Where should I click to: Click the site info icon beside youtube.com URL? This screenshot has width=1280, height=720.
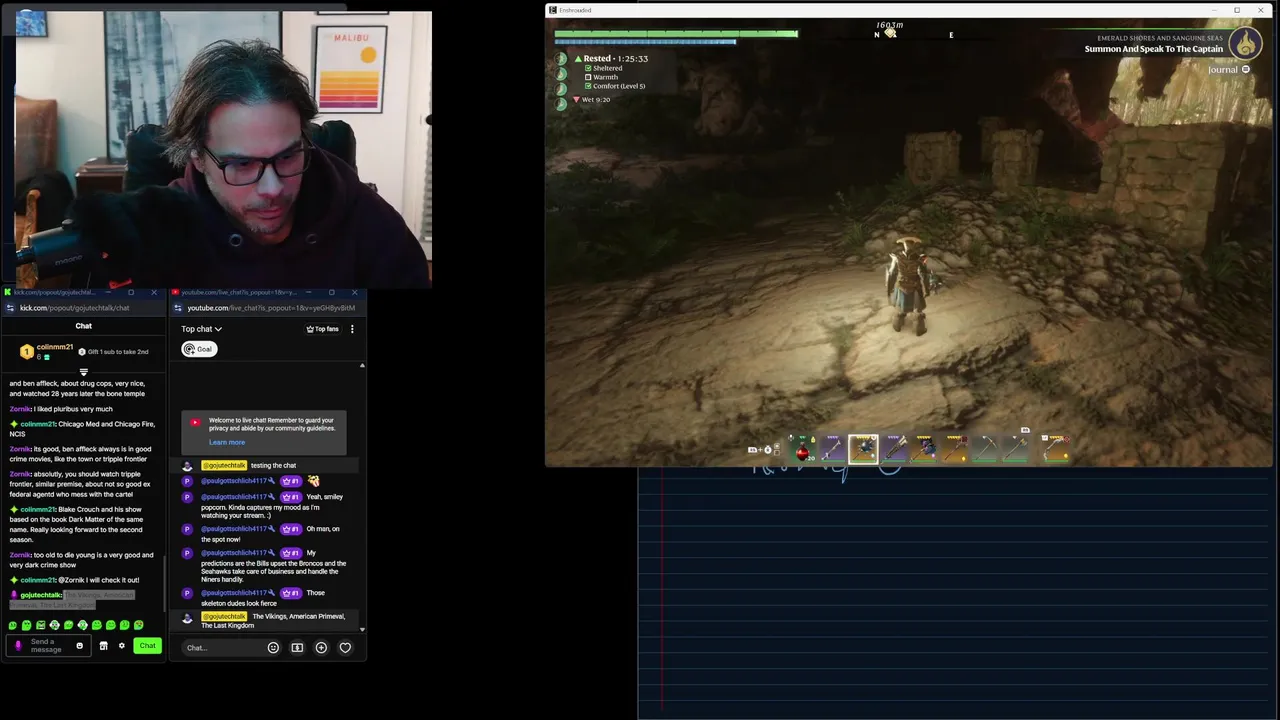177,308
